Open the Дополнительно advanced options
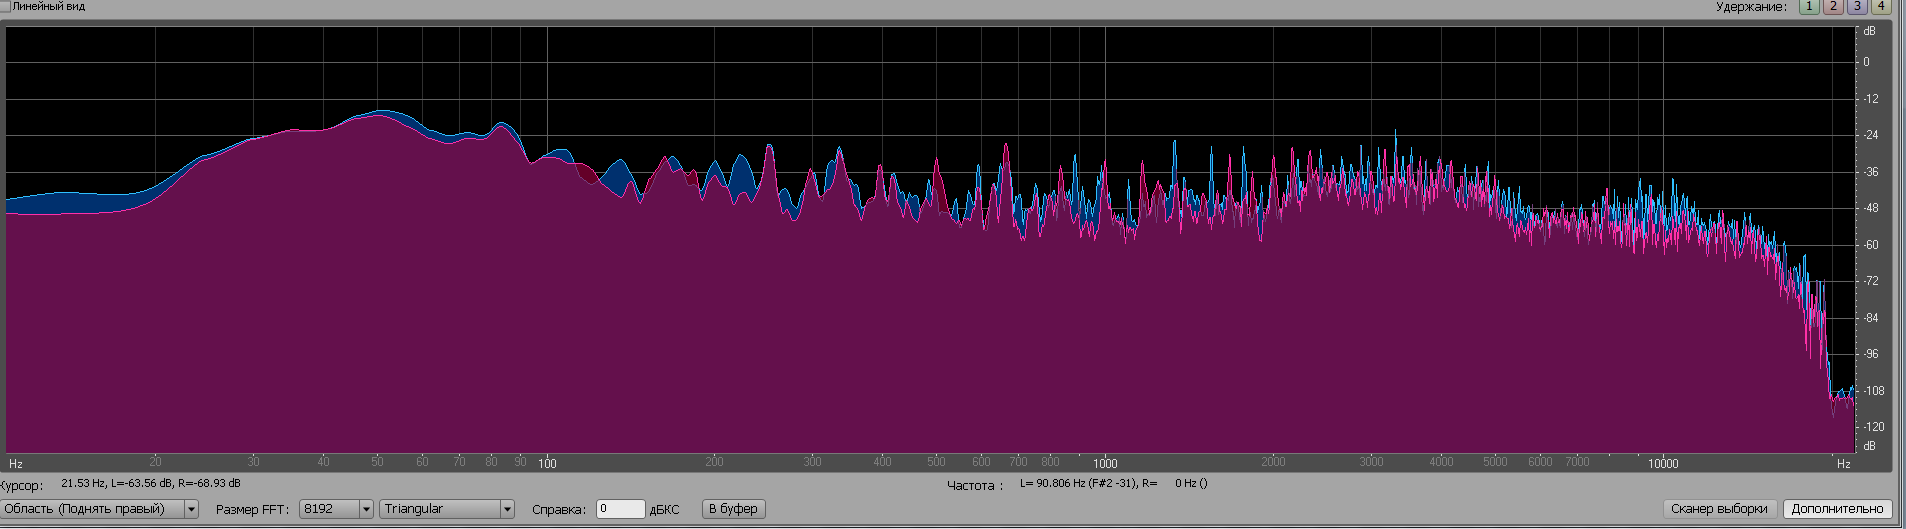This screenshot has height=529, width=1906. click(1837, 509)
